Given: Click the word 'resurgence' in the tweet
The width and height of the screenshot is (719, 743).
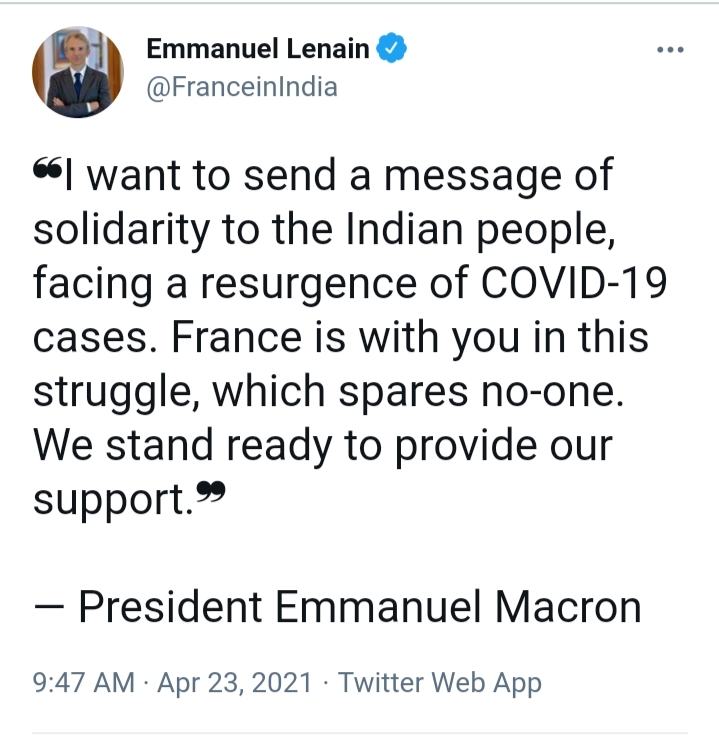Looking at the screenshot, I should coord(309,283).
